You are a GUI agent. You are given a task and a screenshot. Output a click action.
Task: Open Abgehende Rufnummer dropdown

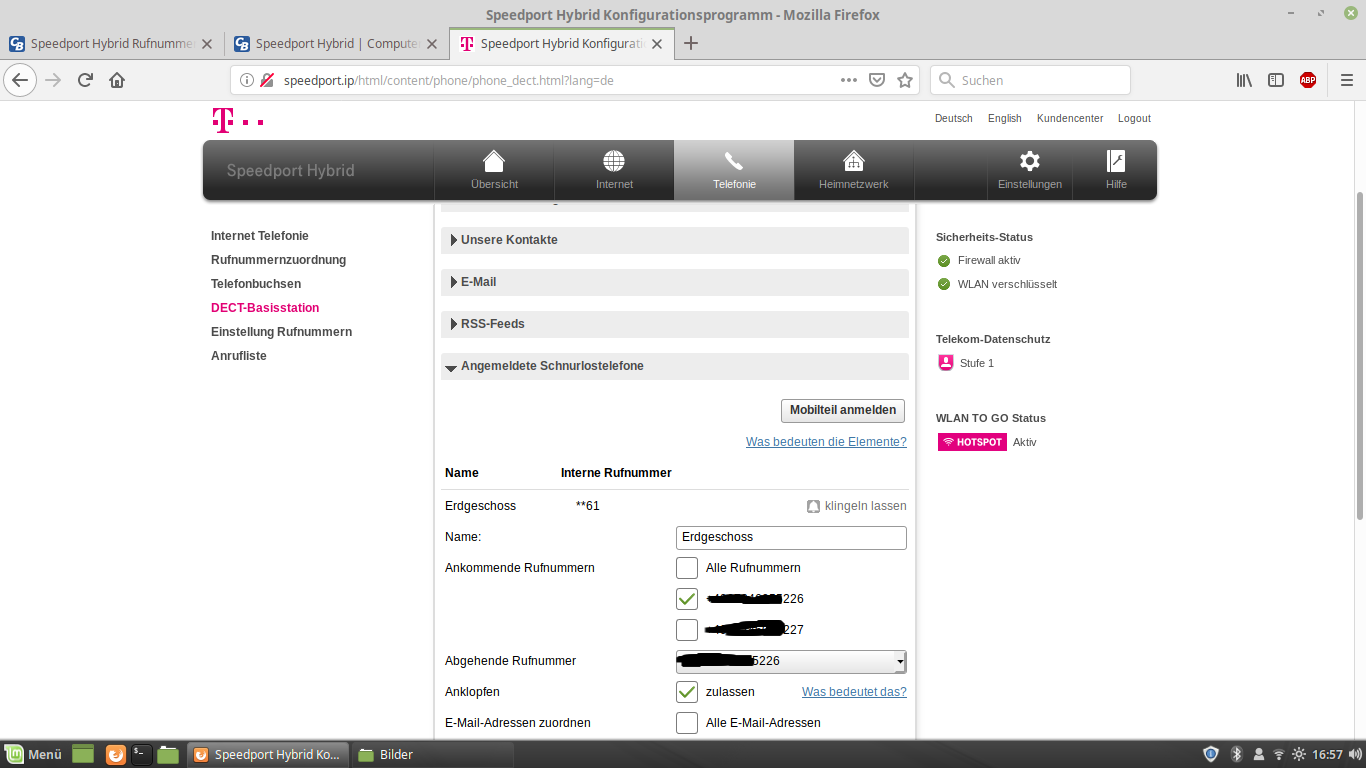point(791,661)
